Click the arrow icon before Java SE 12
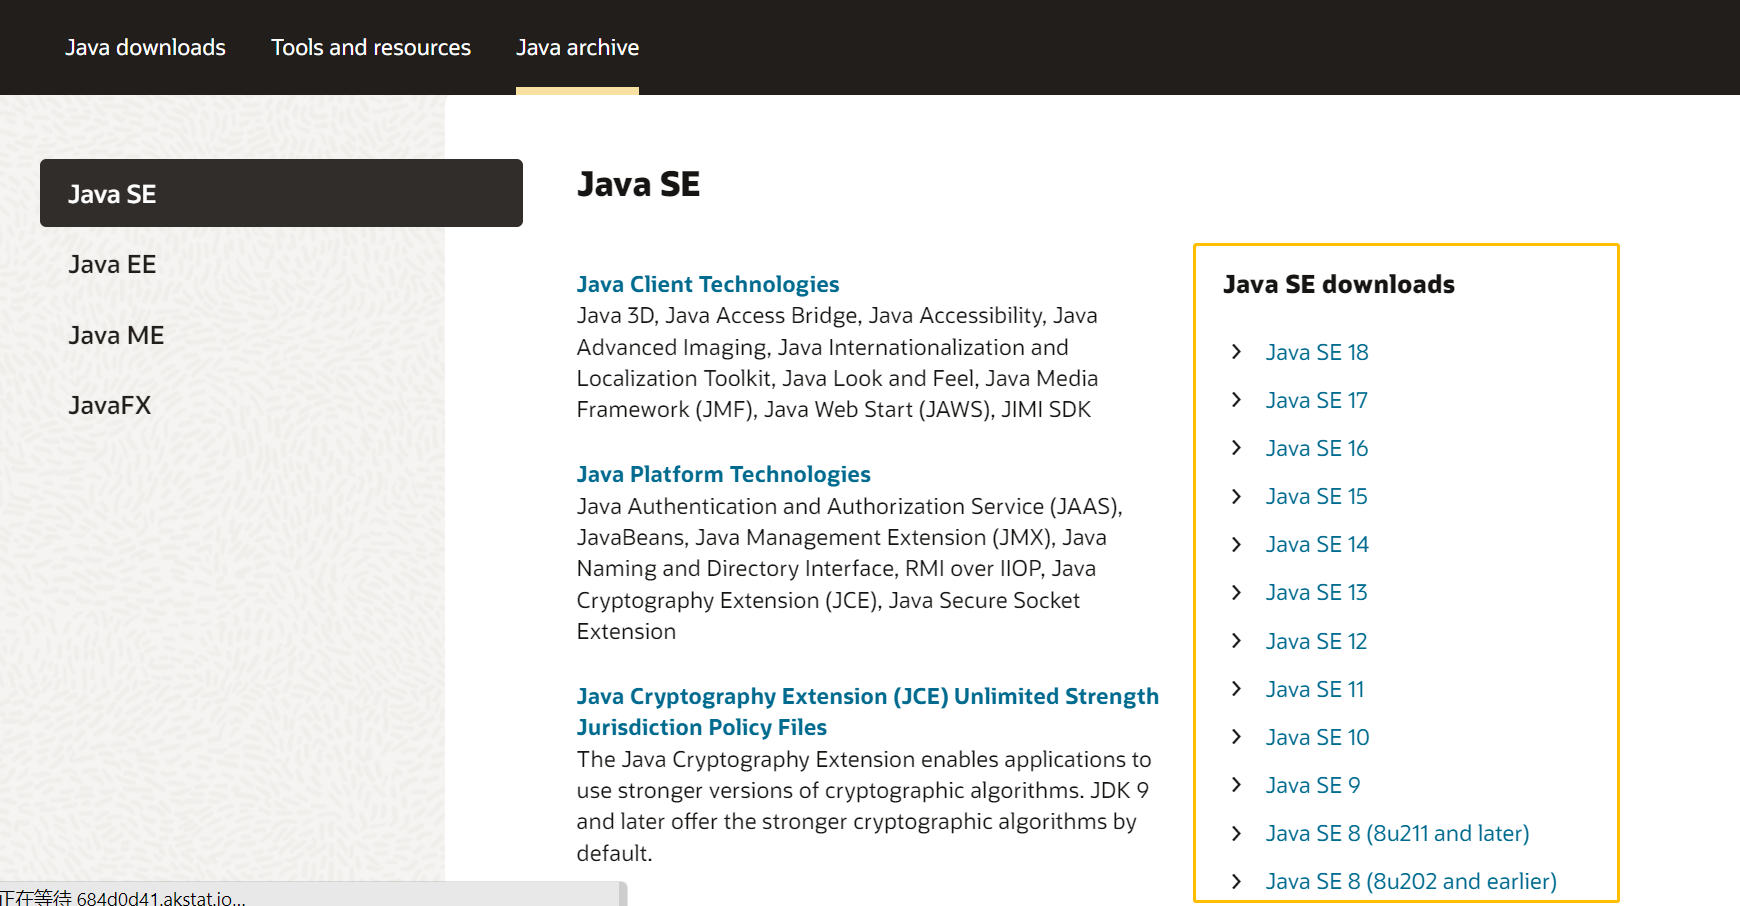Image resolution: width=1740 pixels, height=906 pixels. (x=1237, y=641)
